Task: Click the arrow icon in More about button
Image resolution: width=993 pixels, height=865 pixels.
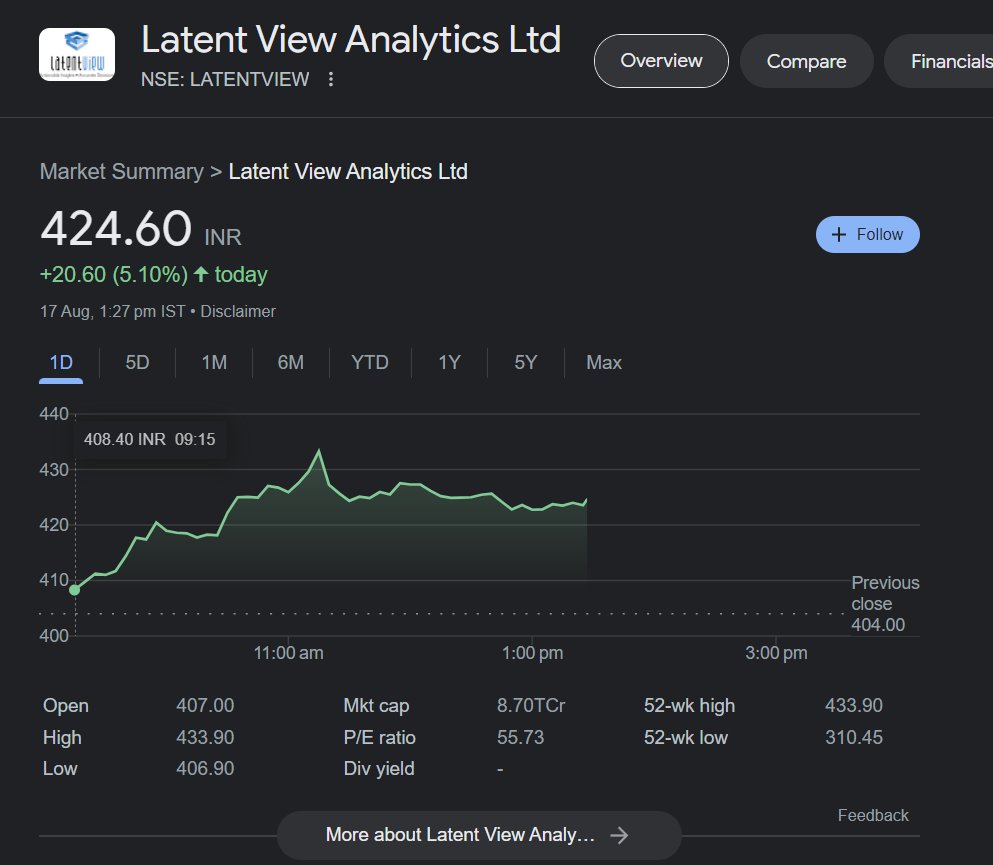Action: (621, 834)
